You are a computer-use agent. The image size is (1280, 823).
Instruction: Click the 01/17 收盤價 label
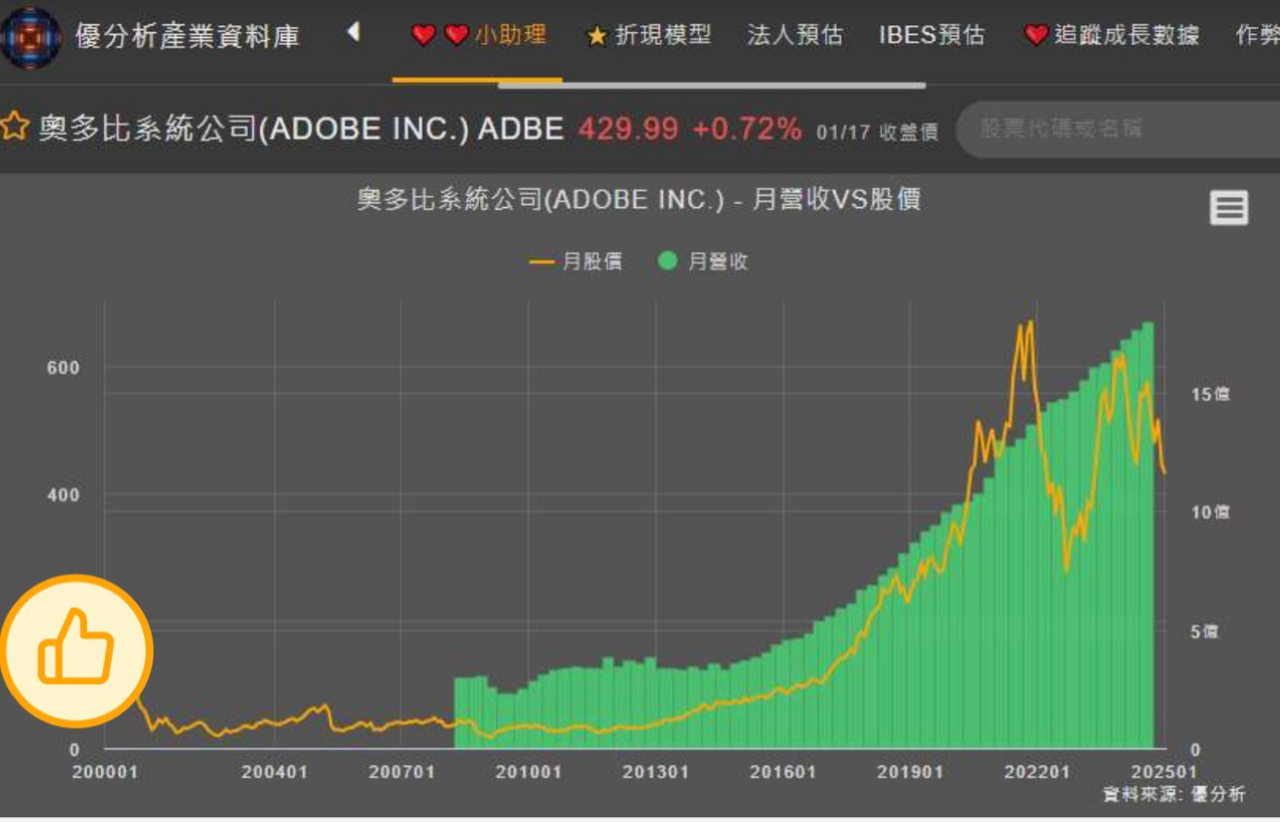[877, 132]
